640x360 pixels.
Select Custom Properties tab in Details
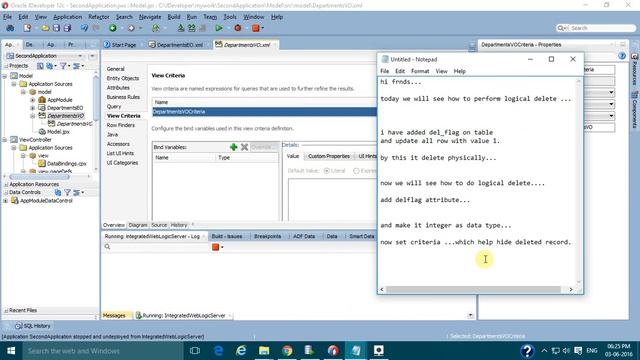coord(329,156)
